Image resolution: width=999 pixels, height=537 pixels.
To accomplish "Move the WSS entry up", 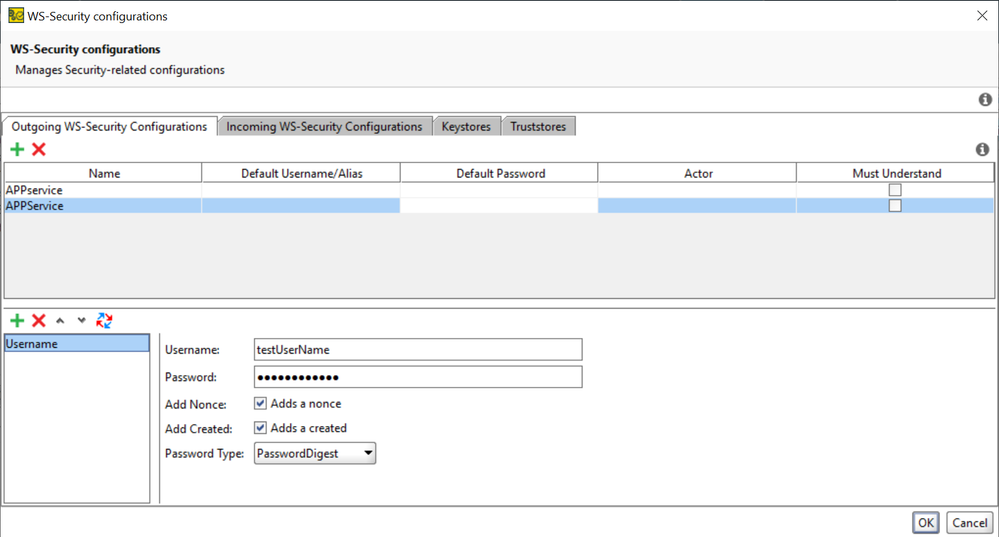I will (x=60, y=321).
